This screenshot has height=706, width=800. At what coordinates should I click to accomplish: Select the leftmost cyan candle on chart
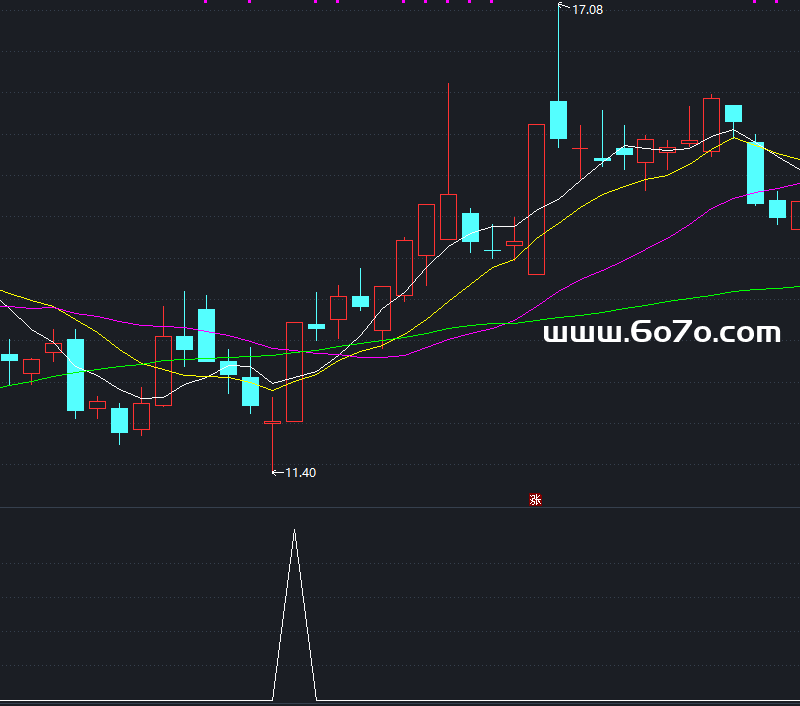[9, 357]
